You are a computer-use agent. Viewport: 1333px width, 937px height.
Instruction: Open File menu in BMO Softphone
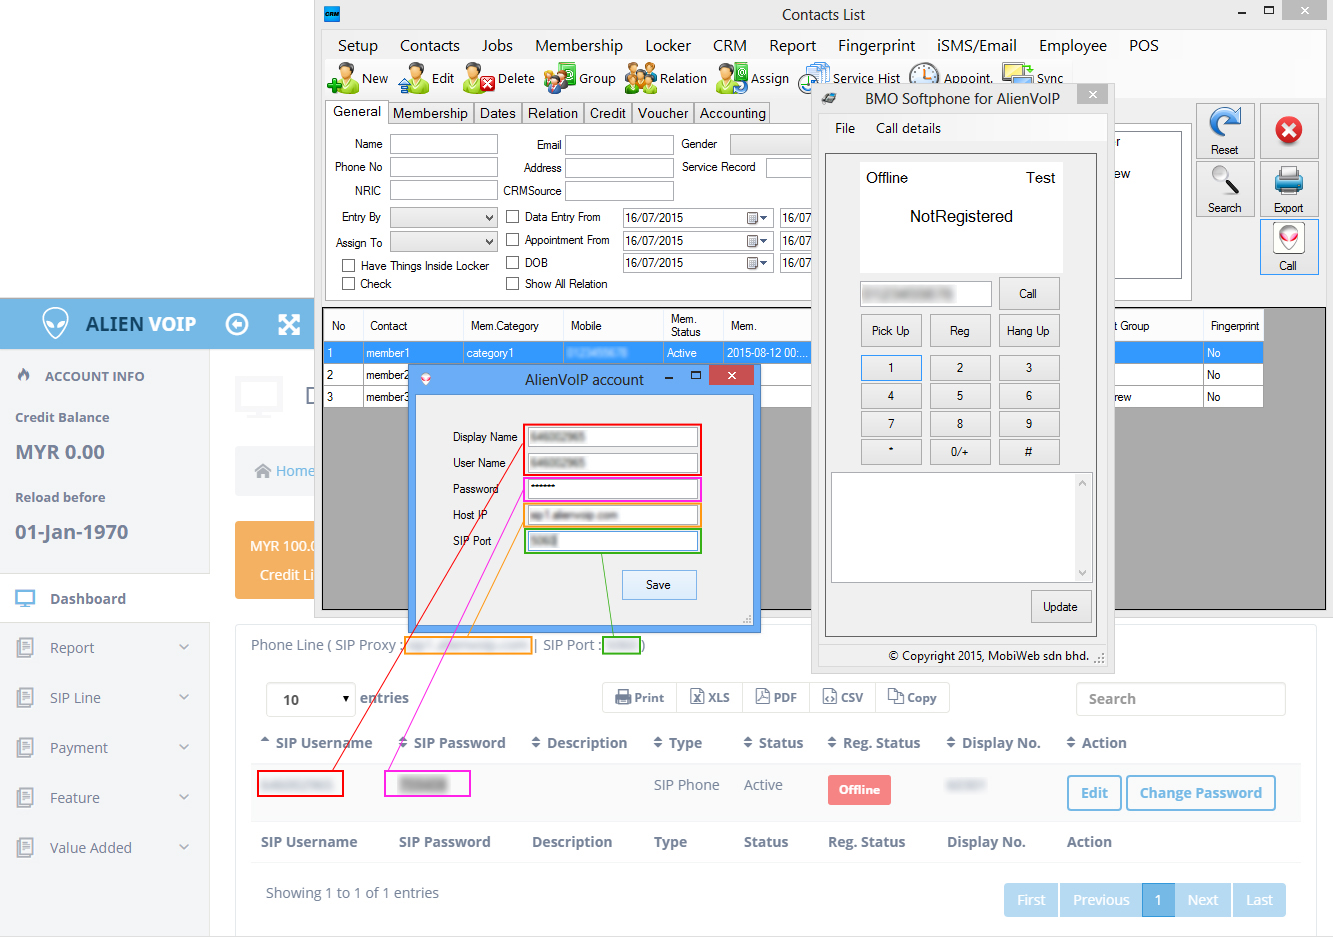pyautogui.click(x=845, y=128)
